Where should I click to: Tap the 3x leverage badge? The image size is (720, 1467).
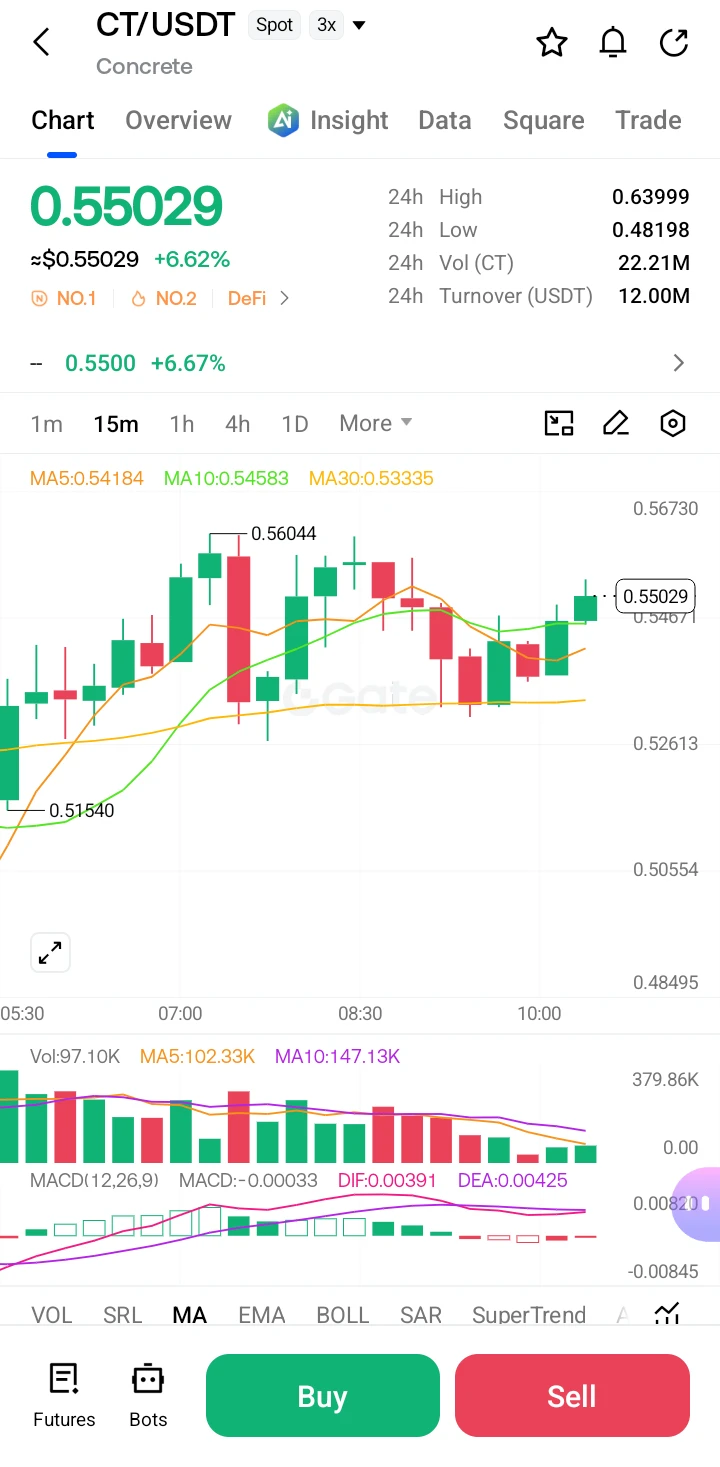[x=326, y=25]
